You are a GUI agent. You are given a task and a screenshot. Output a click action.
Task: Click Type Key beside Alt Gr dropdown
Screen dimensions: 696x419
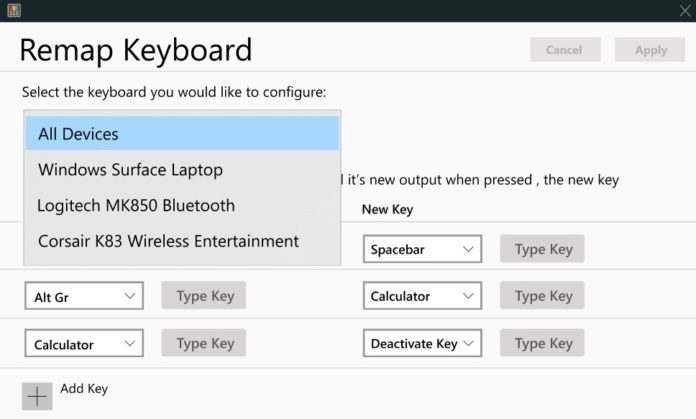point(205,296)
